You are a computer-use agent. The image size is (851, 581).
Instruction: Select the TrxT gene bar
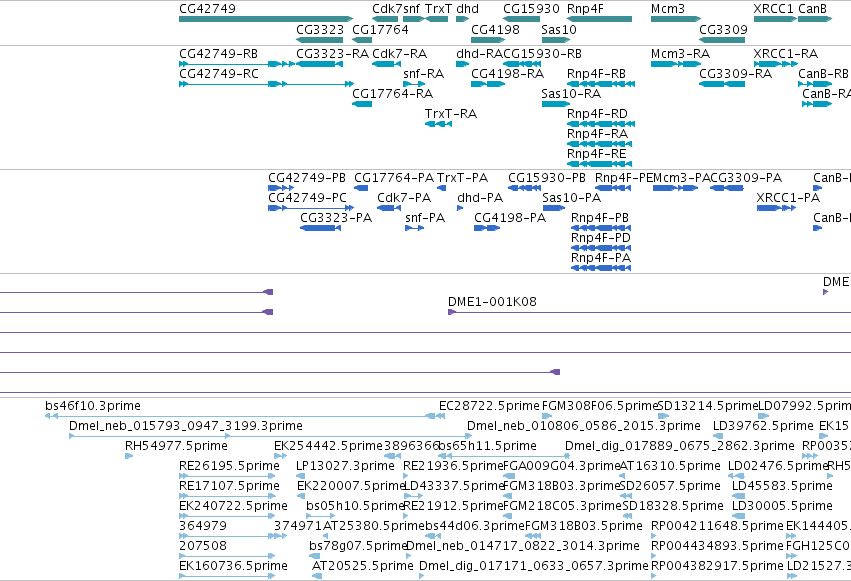pos(437,19)
